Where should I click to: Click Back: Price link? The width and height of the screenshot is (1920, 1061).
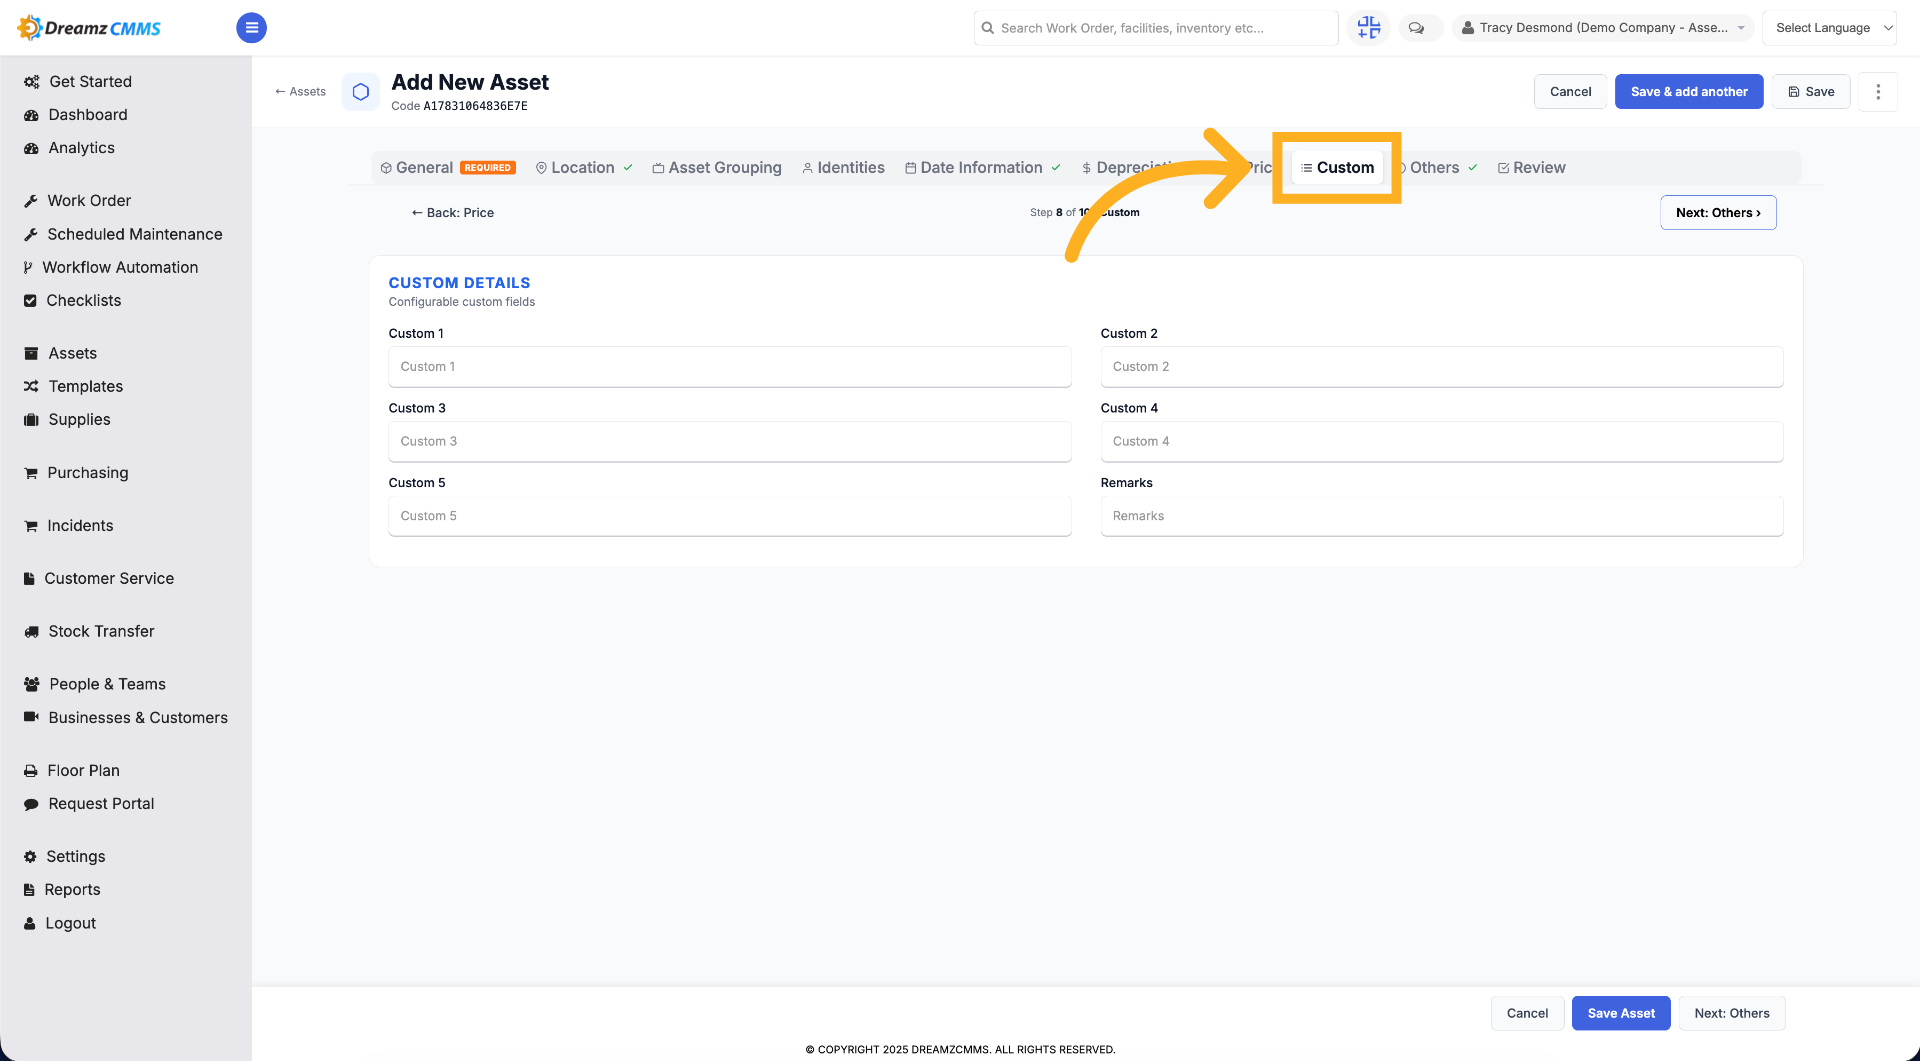(x=452, y=212)
